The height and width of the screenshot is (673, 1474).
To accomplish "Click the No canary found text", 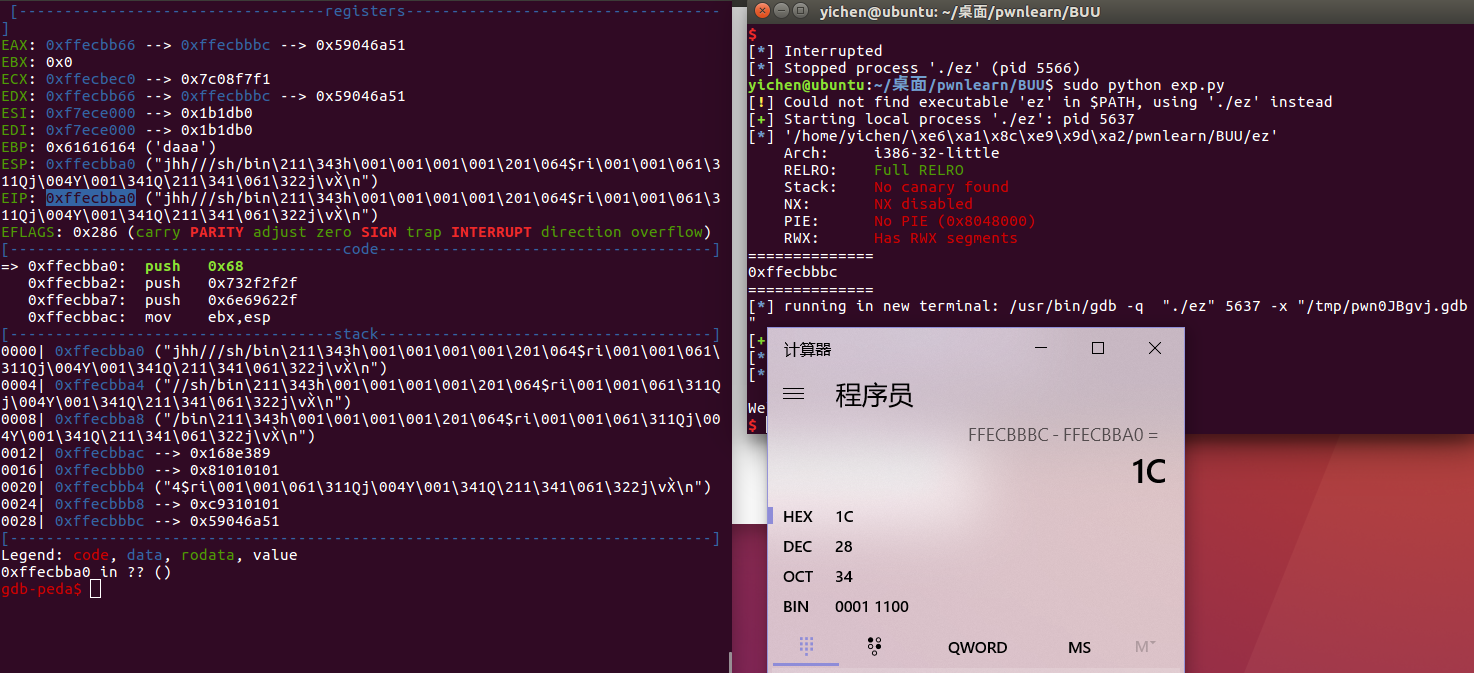I will [941, 187].
